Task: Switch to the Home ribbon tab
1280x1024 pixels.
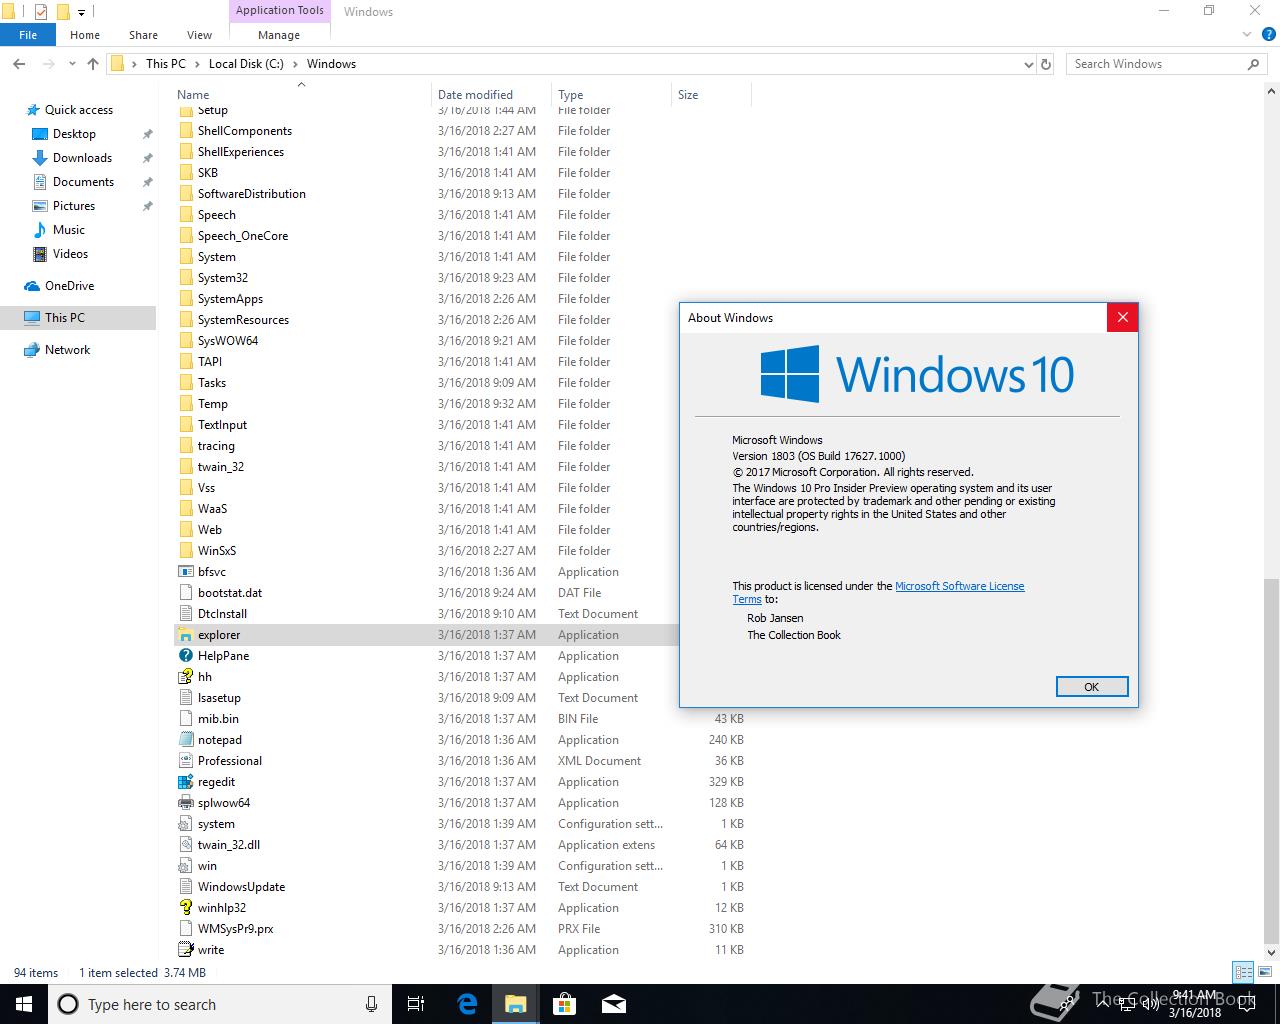Action: pos(85,35)
